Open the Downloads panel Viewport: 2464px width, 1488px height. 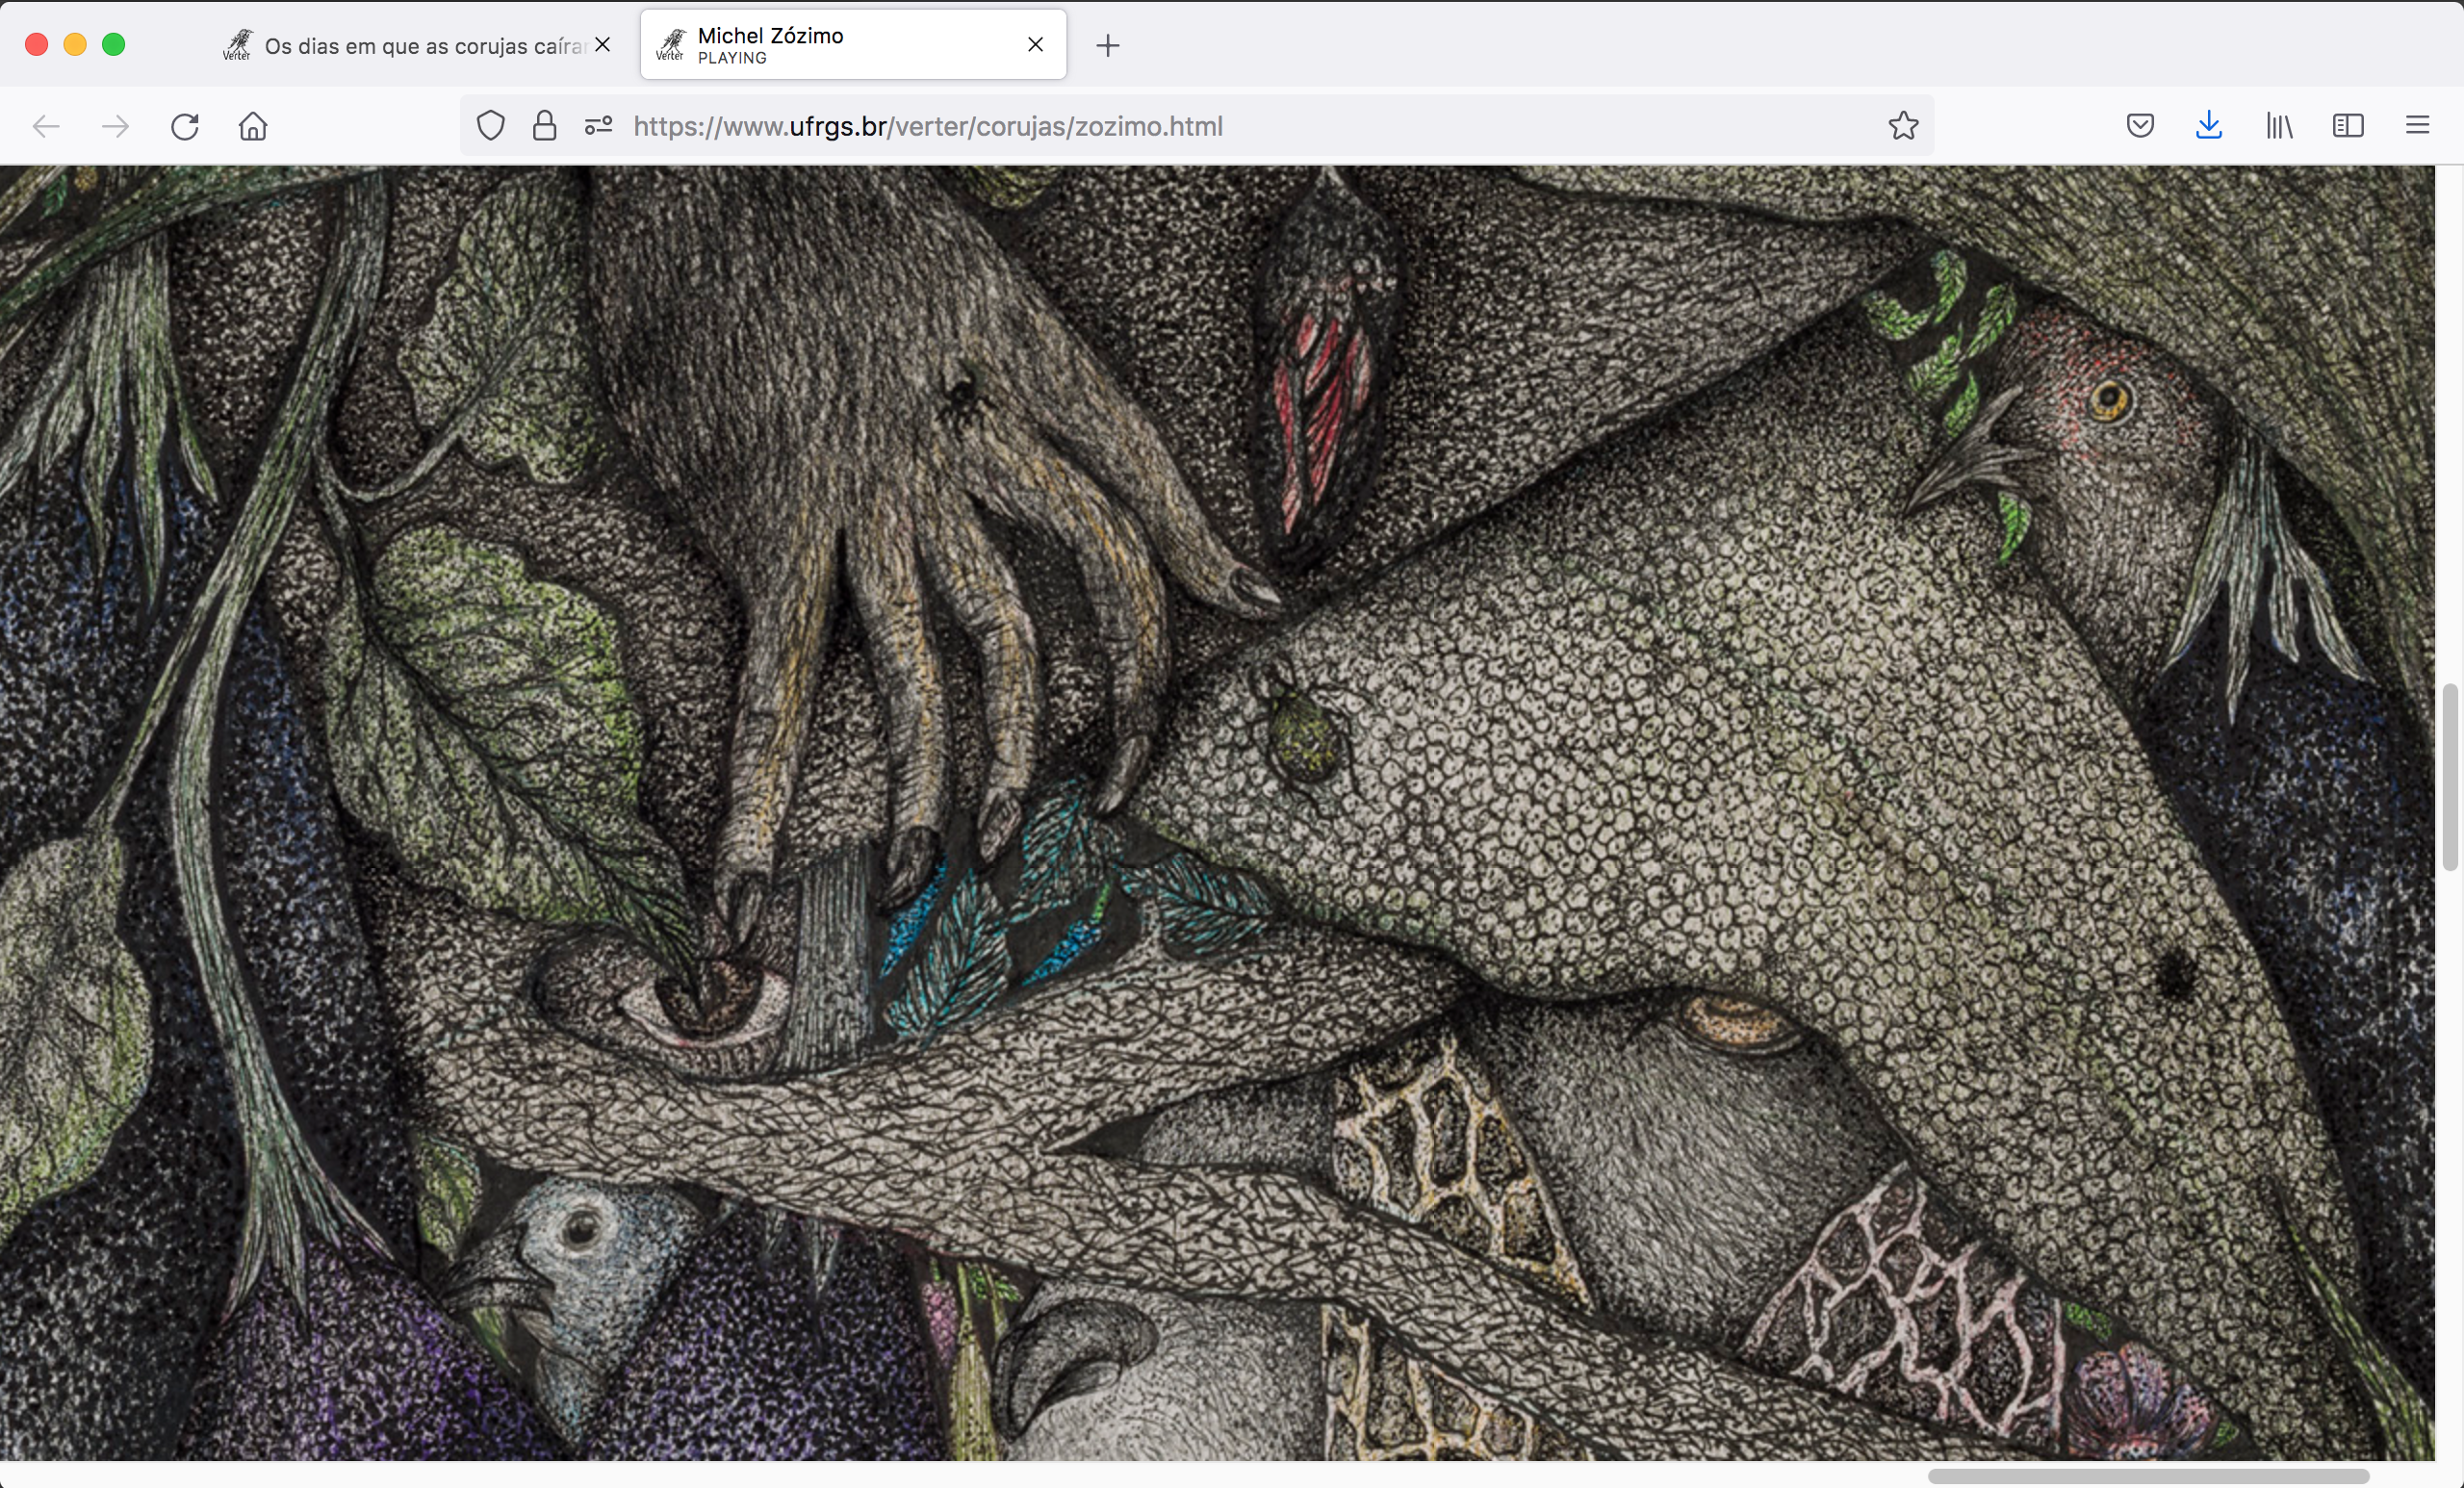coord(2209,126)
